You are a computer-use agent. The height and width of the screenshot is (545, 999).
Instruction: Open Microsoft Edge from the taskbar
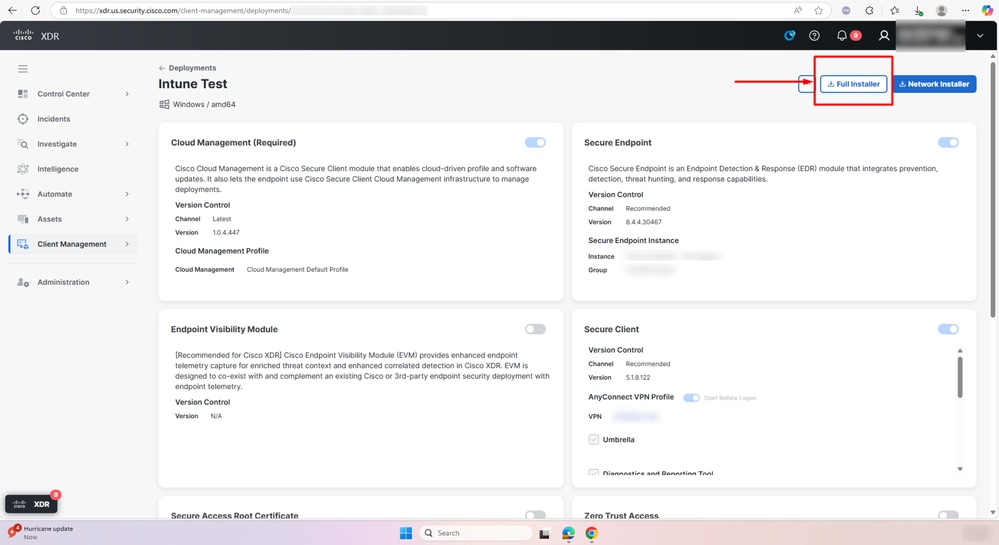click(x=568, y=533)
